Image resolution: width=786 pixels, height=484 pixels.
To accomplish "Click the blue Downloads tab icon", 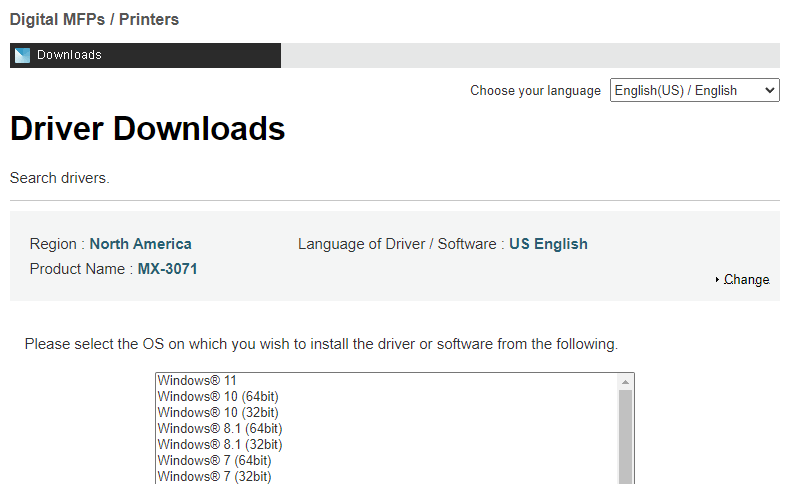I will [x=23, y=55].
